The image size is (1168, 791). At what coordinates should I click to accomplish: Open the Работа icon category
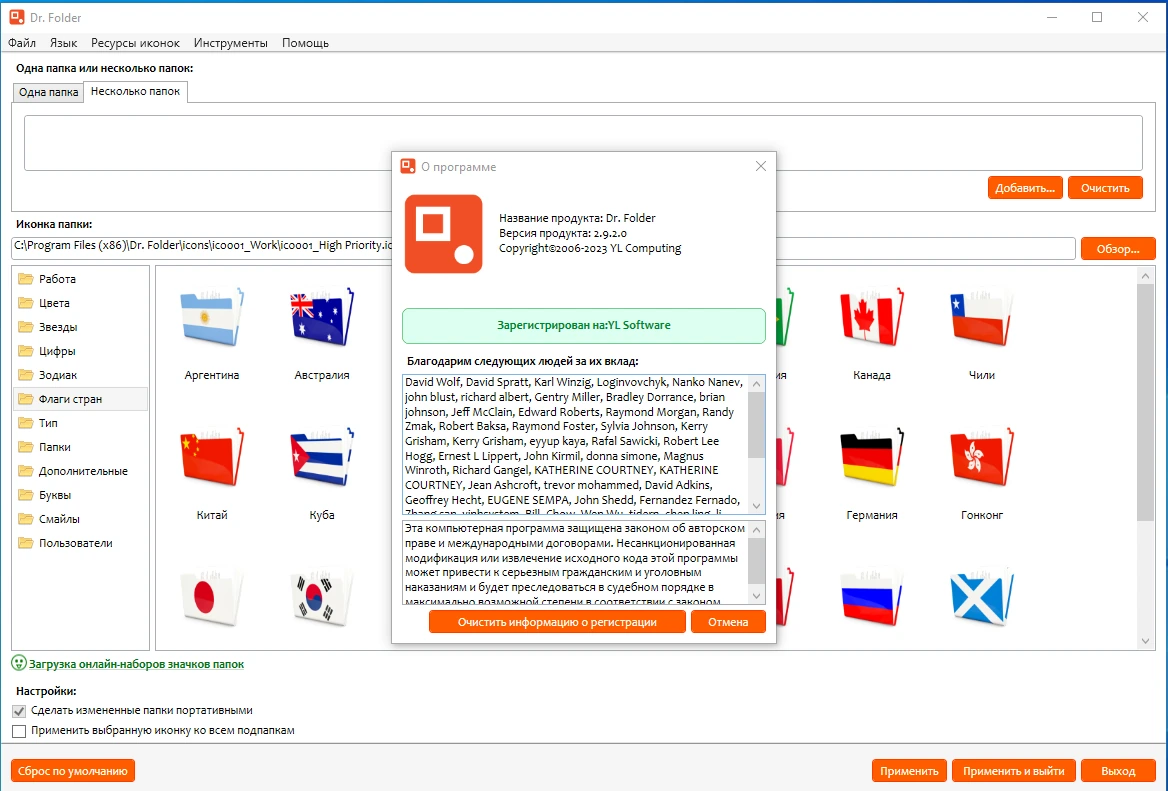pyautogui.click(x=80, y=279)
